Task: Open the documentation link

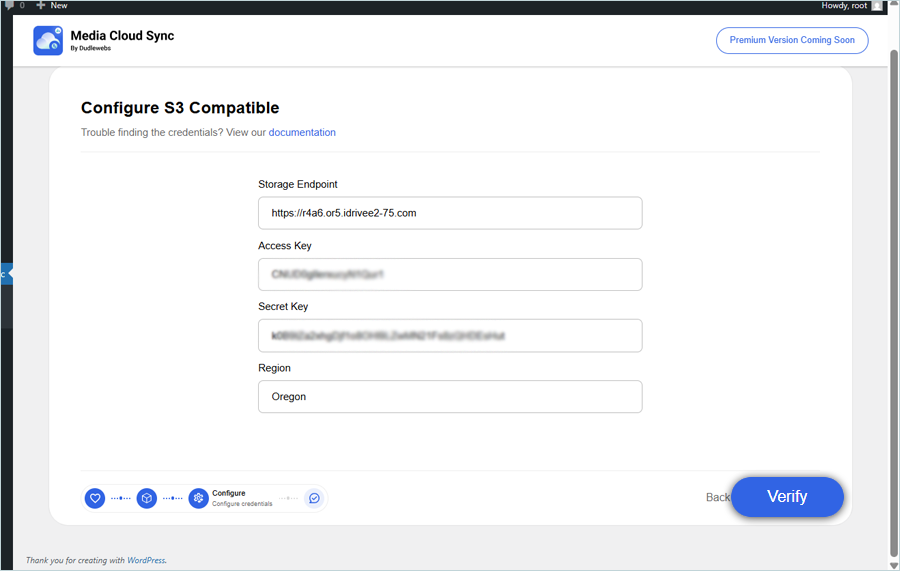Action: tap(302, 132)
